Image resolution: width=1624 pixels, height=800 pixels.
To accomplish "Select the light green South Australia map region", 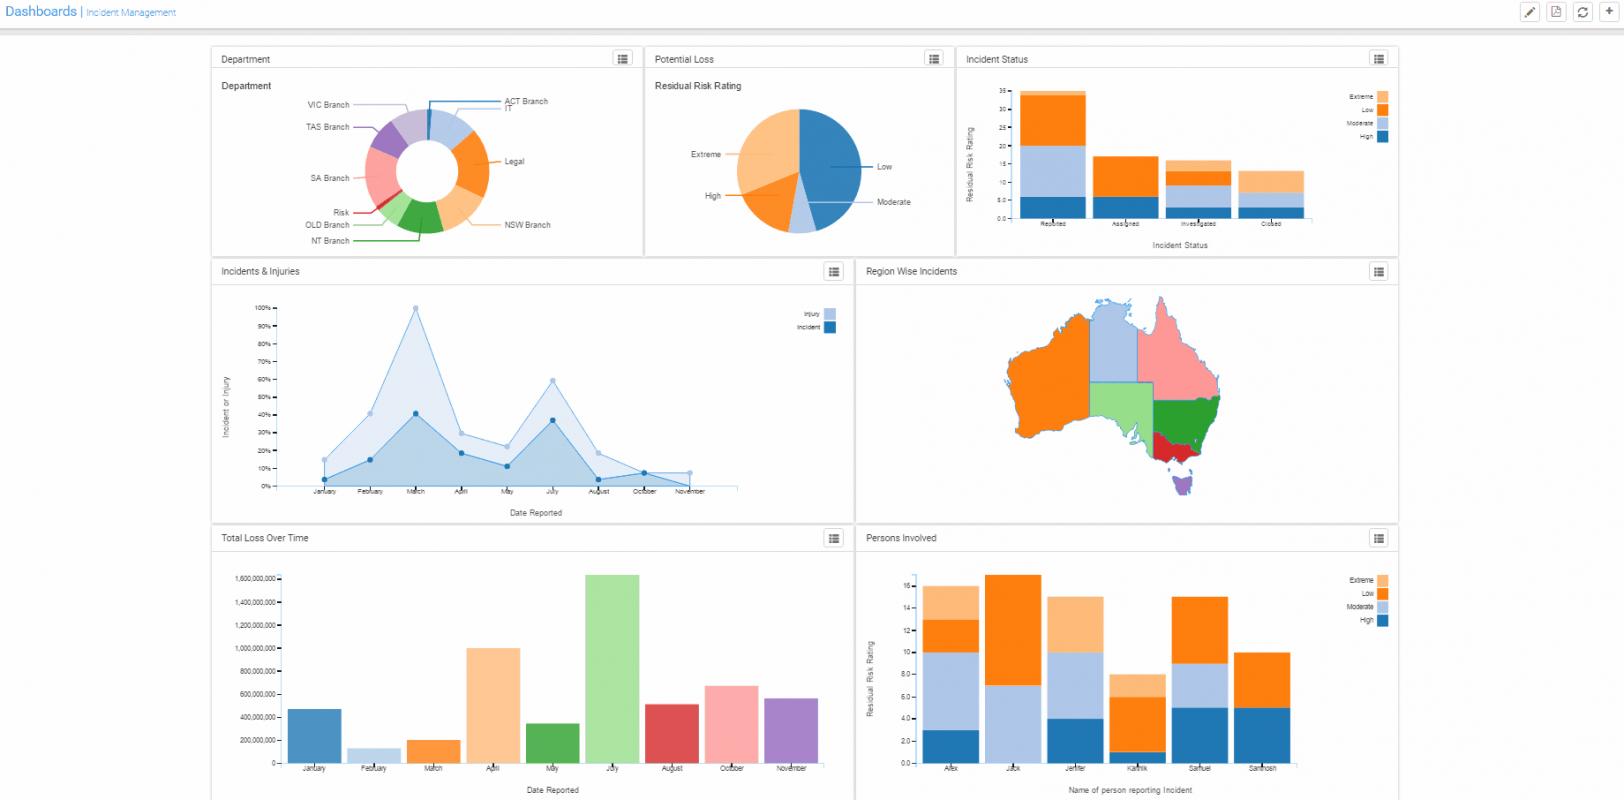I will (x=1120, y=405).
